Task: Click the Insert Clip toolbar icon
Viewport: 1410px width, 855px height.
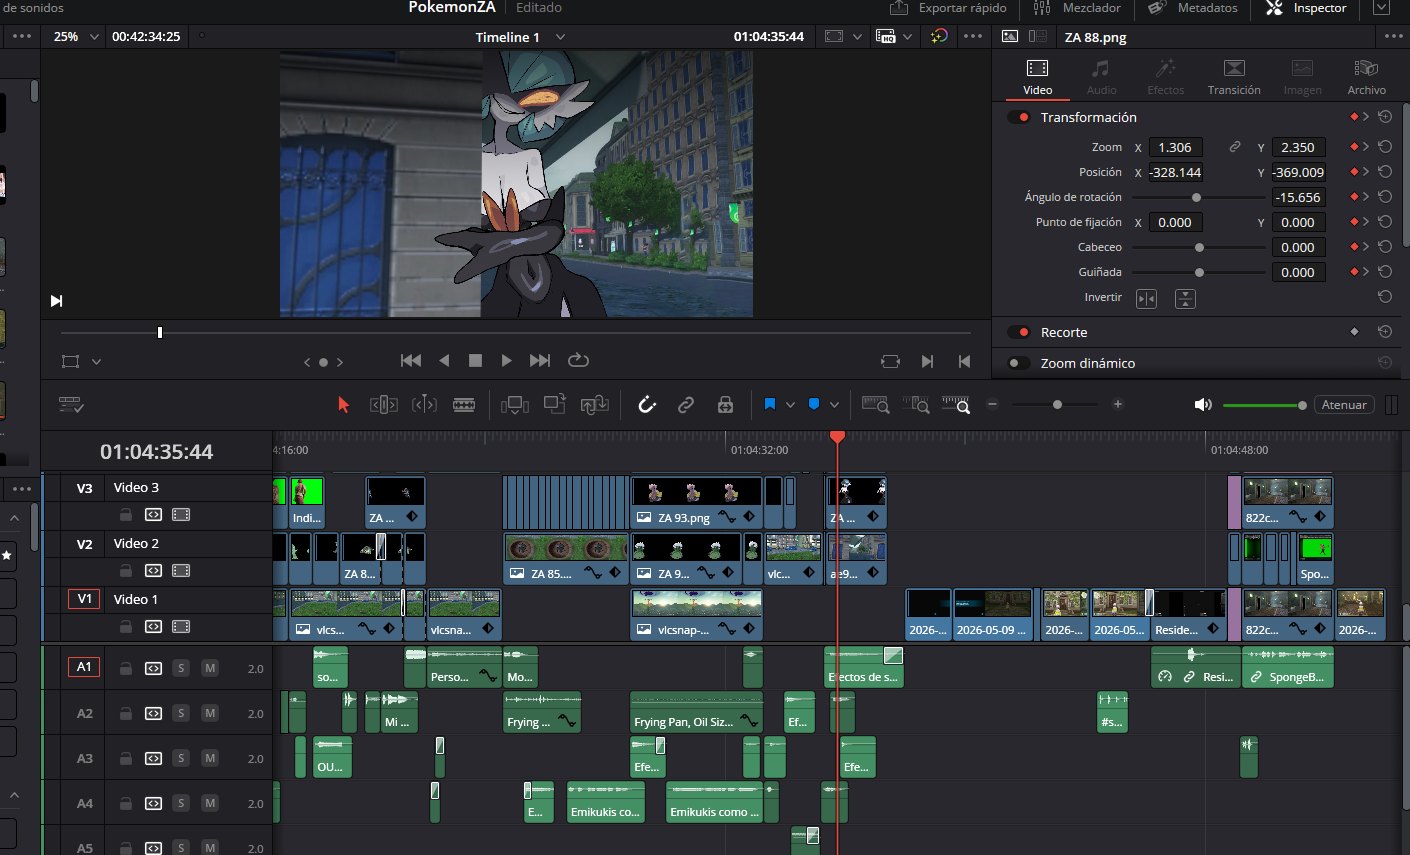Action: coord(515,404)
